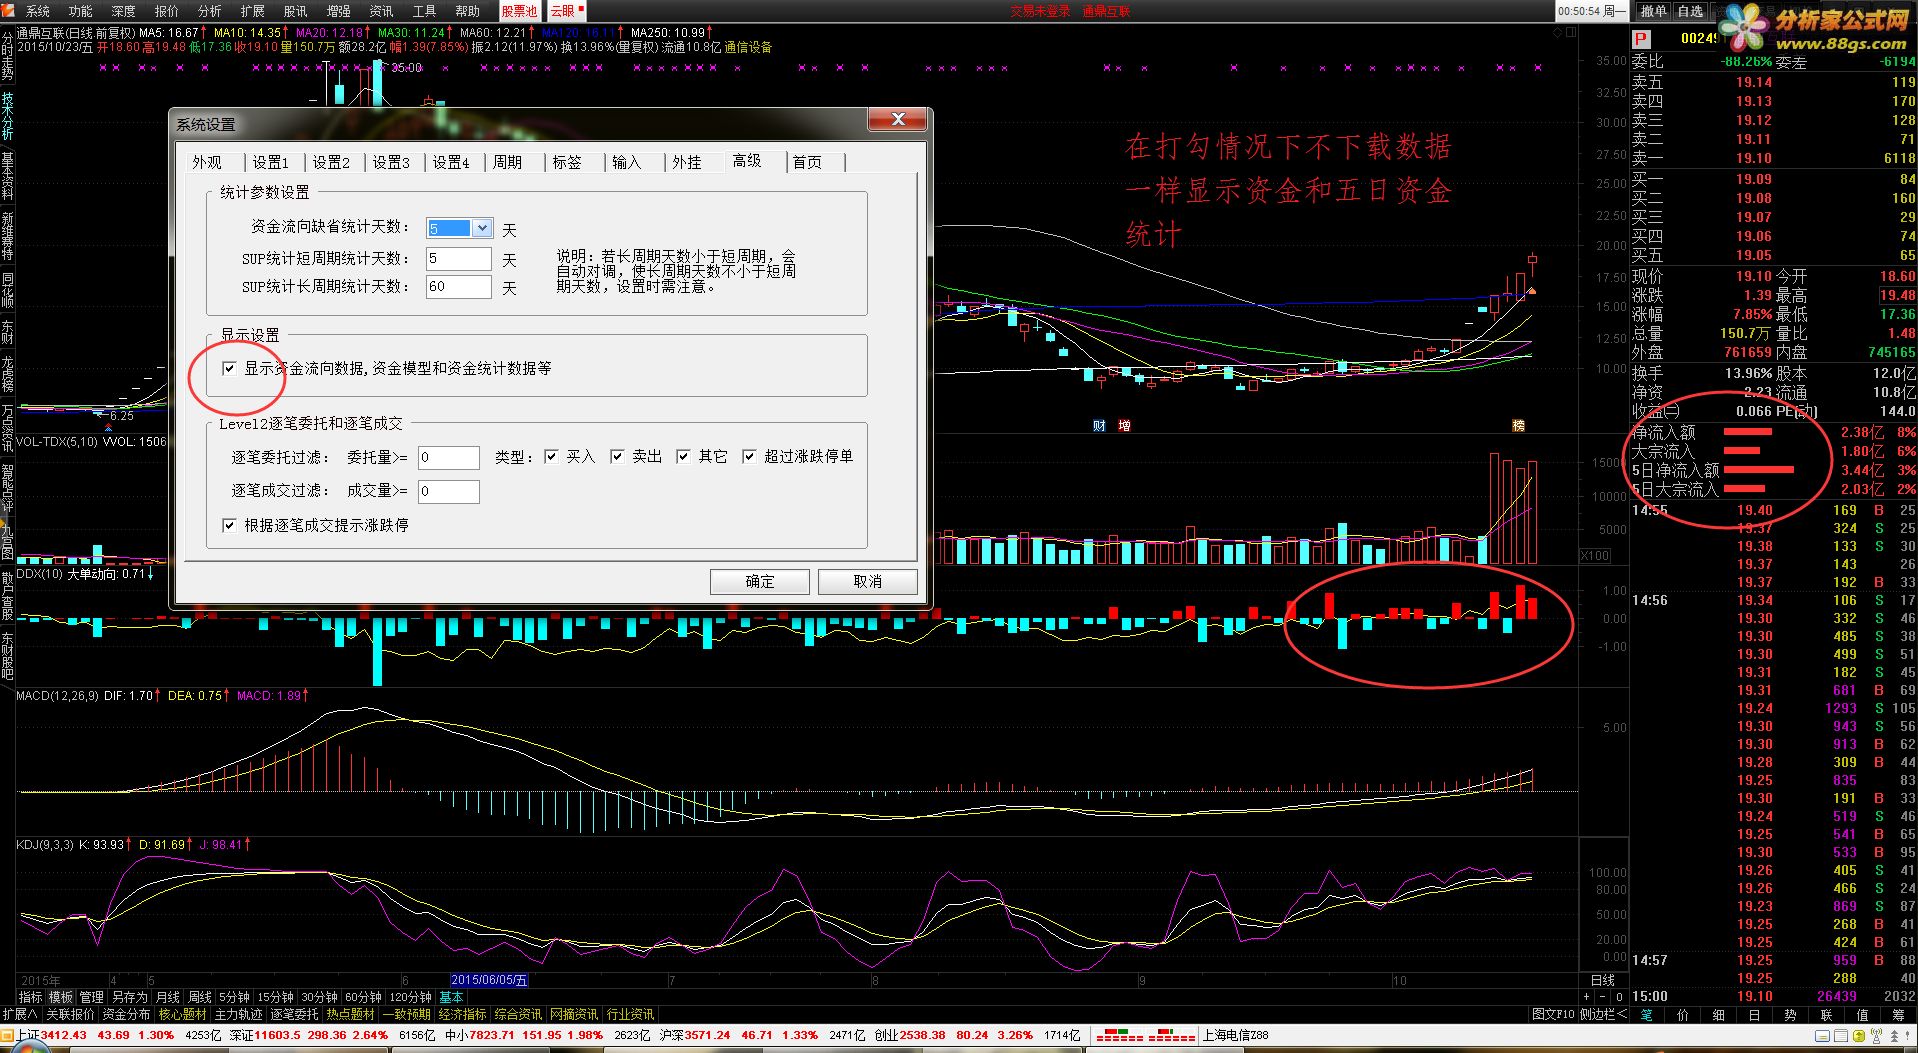Click the SUP长周期统计天数 input field
Image resolution: width=1918 pixels, height=1053 pixels.
click(459, 286)
